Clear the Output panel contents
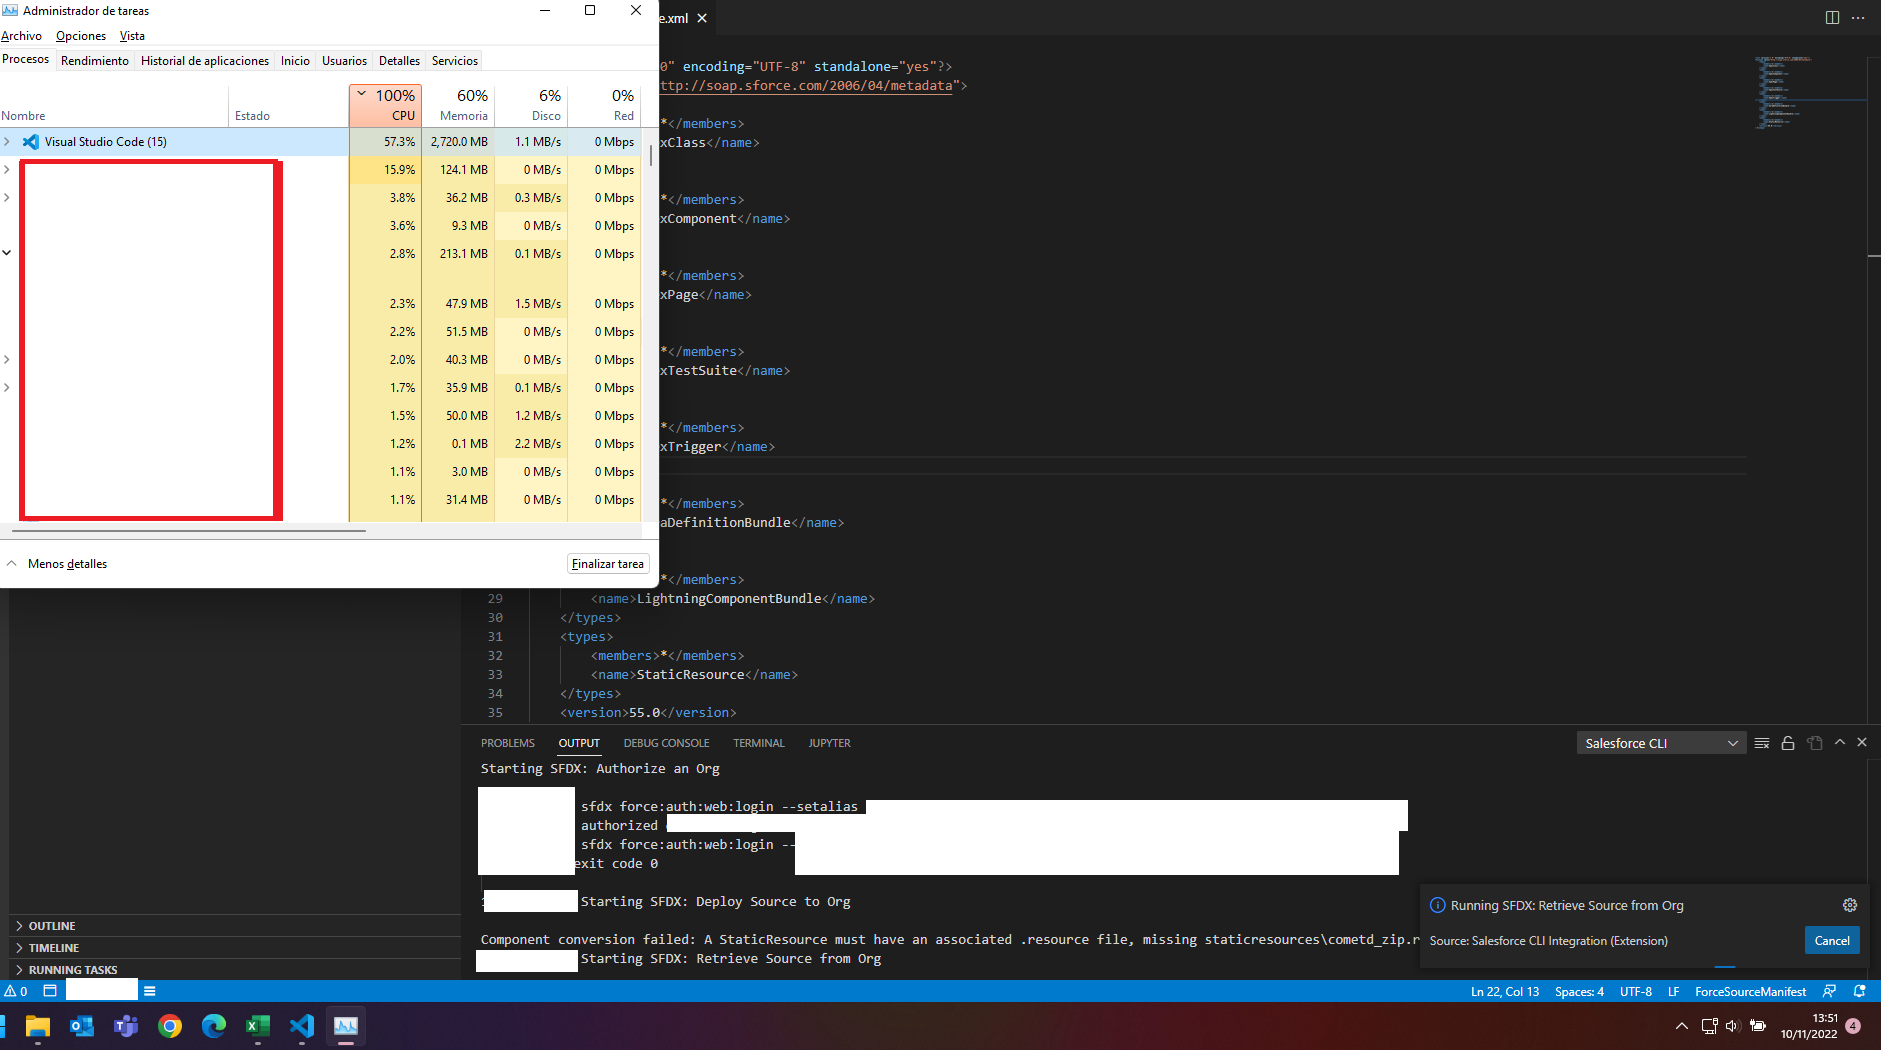1881x1050 pixels. 1762,742
